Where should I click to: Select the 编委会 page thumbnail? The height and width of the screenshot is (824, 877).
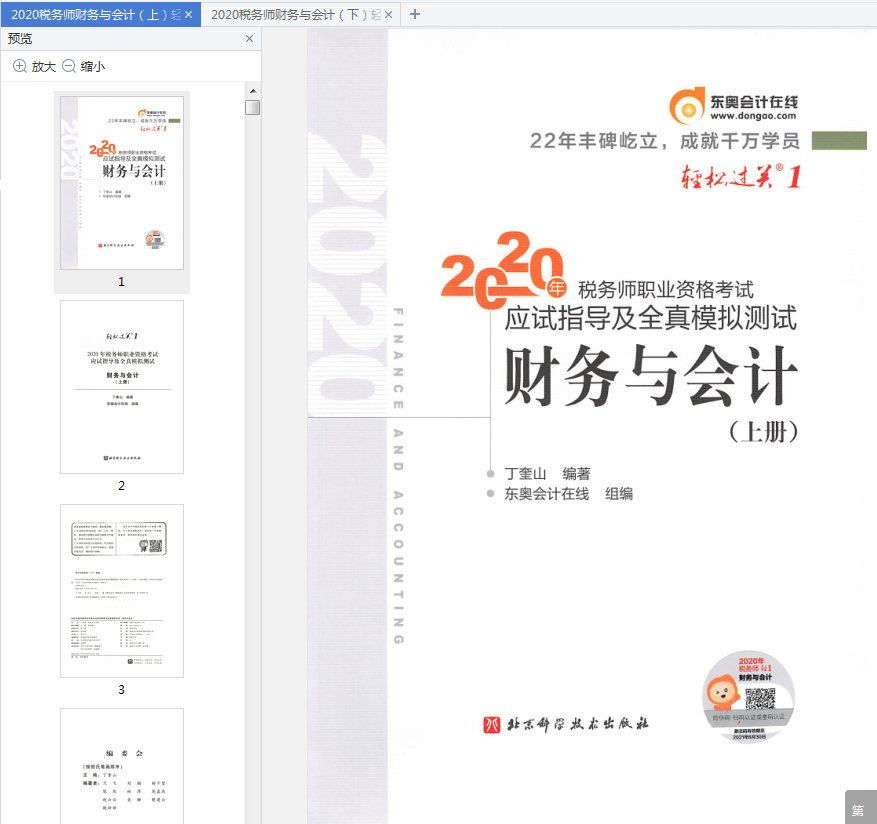[x=122, y=766]
